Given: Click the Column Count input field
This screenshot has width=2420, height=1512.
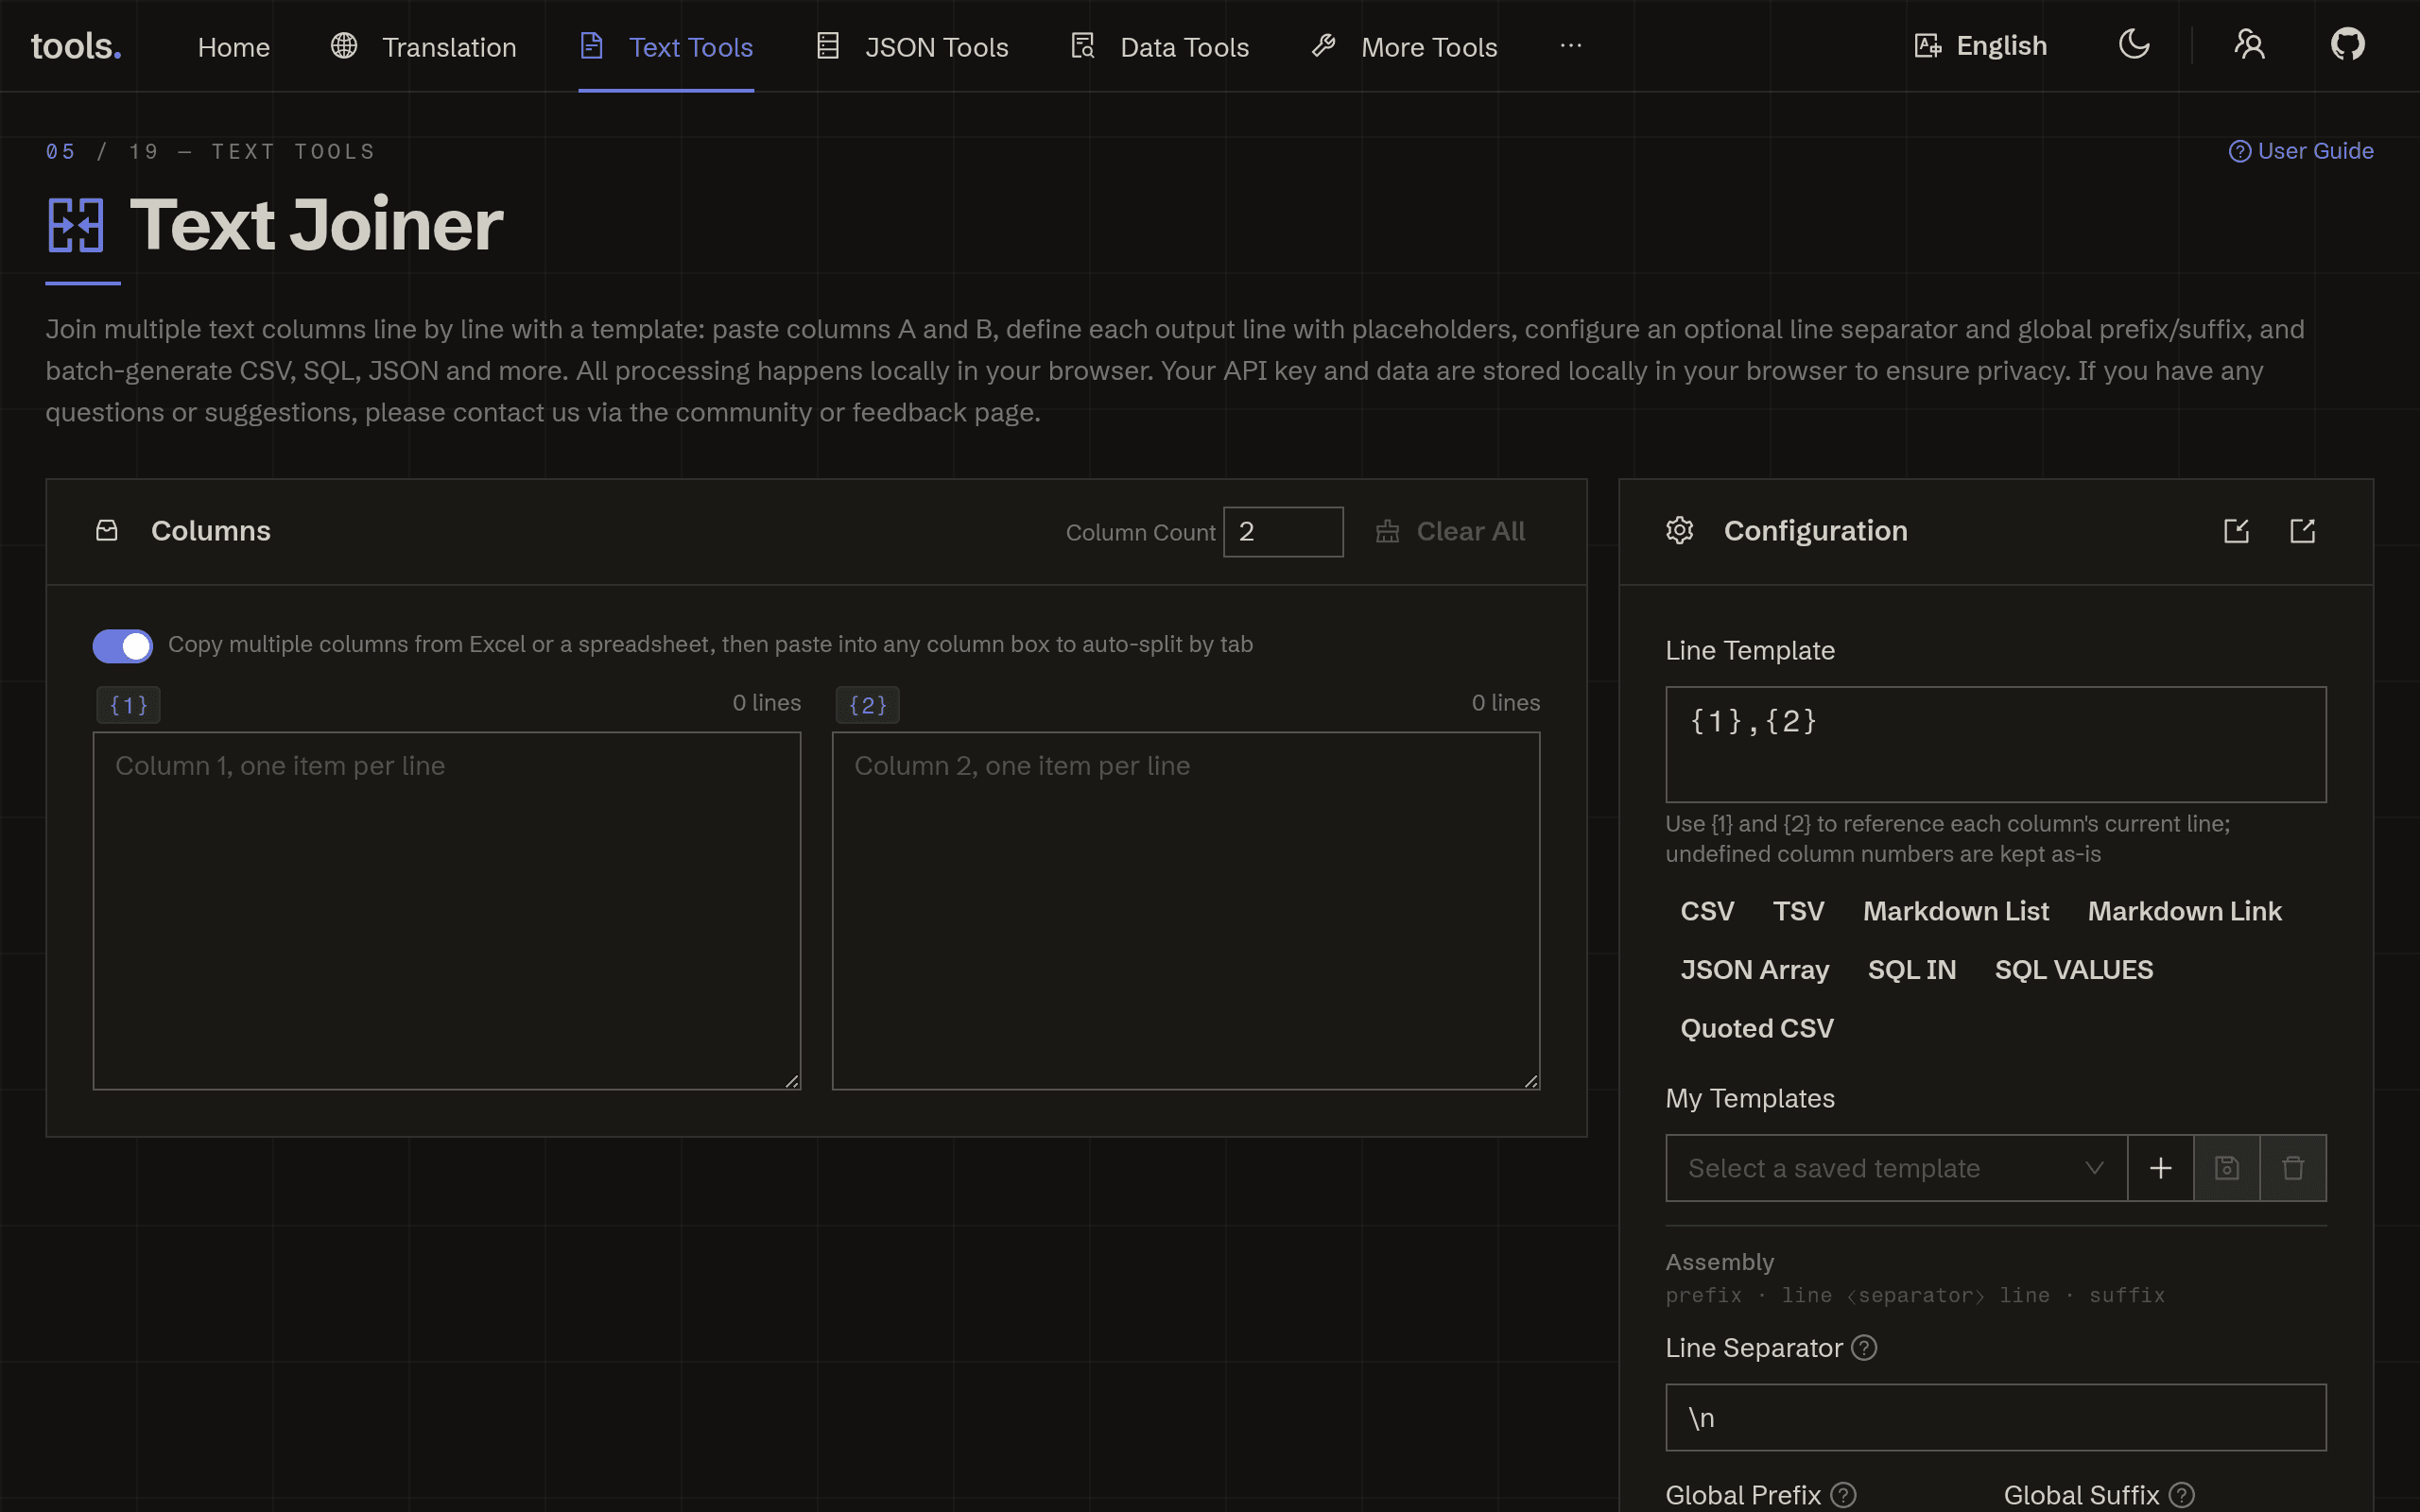Looking at the screenshot, I should tap(1283, 531).
